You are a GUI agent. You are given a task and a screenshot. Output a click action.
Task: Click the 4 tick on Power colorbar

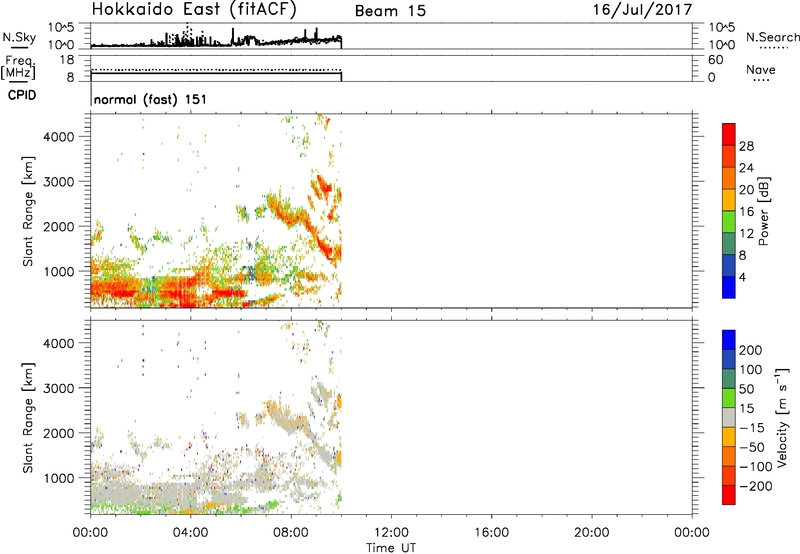(742, 277)
